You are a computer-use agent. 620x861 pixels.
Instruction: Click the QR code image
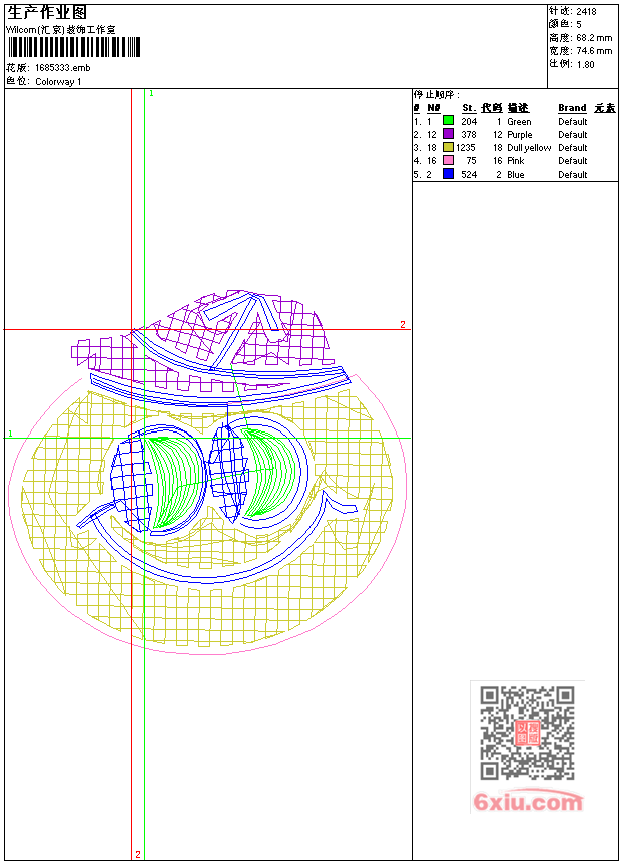527,732
